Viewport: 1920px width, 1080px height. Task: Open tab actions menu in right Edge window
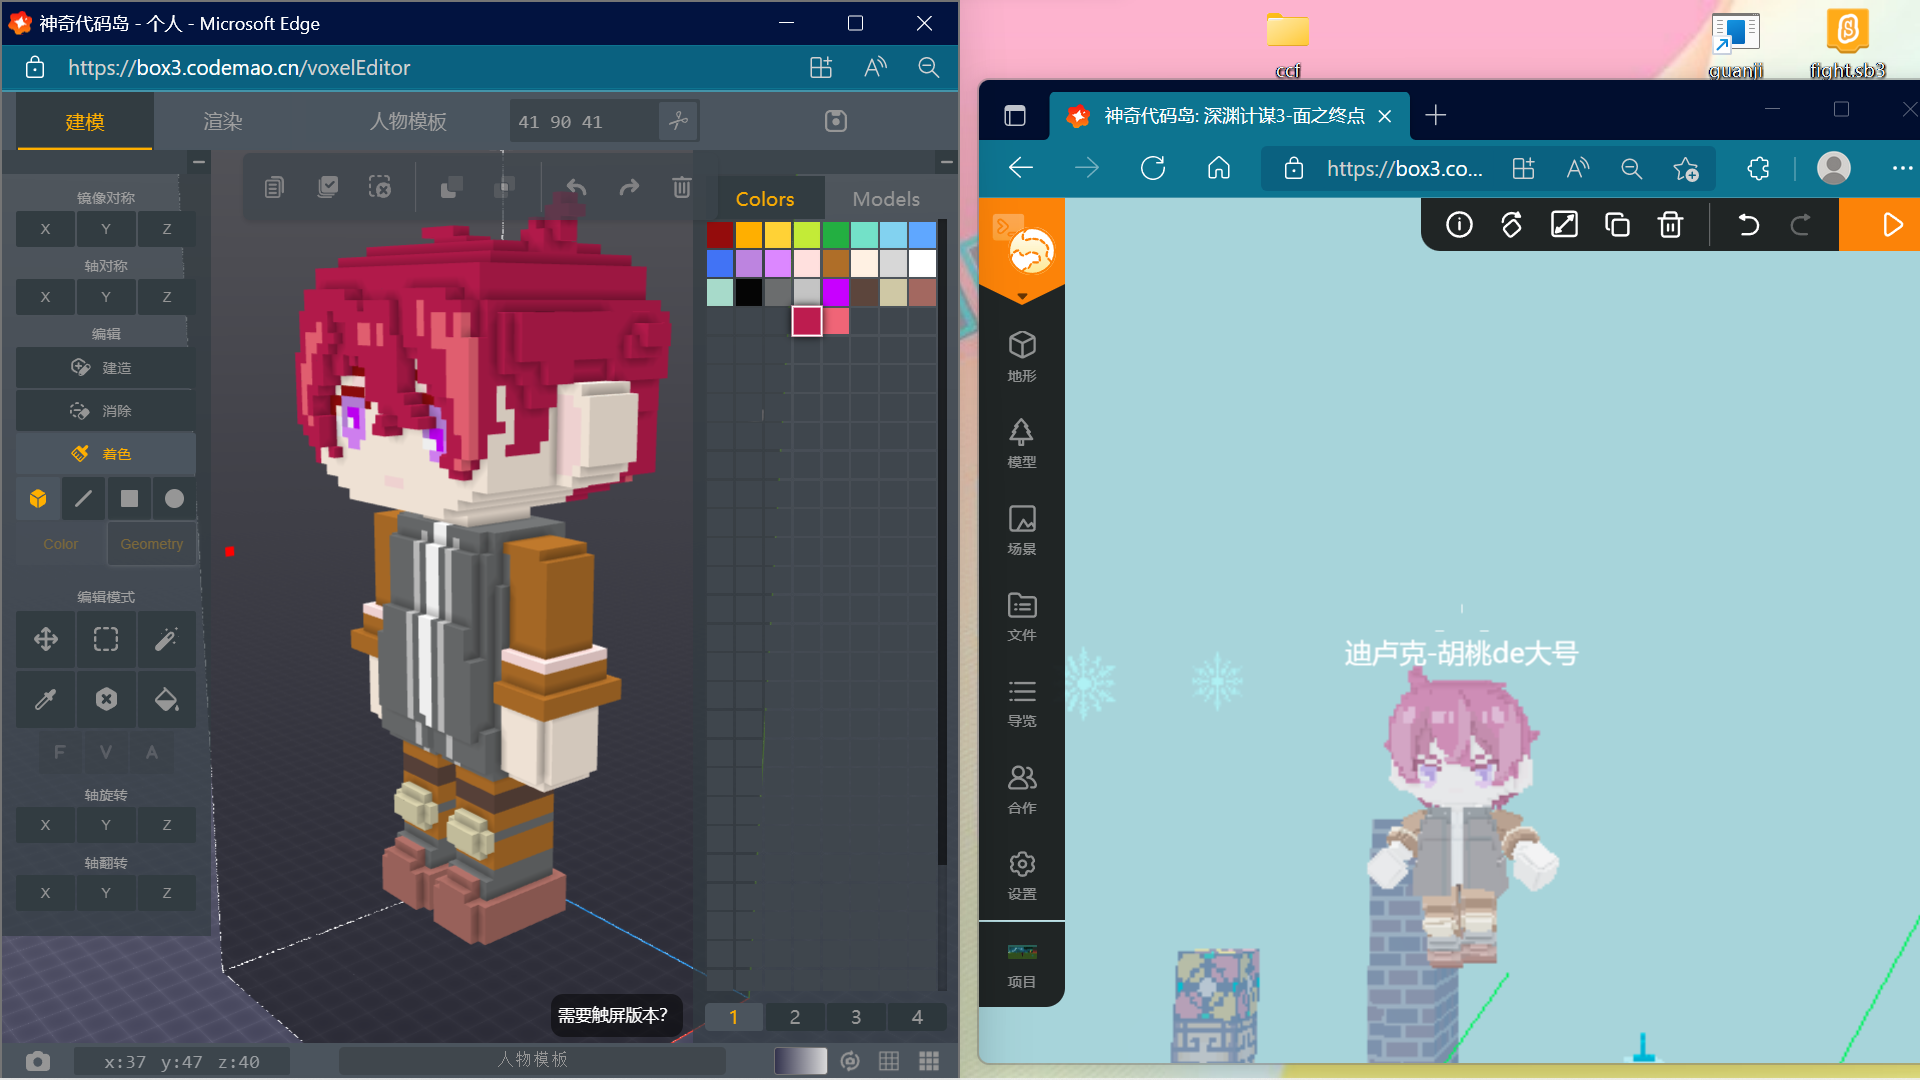[x=1015, y=116]
